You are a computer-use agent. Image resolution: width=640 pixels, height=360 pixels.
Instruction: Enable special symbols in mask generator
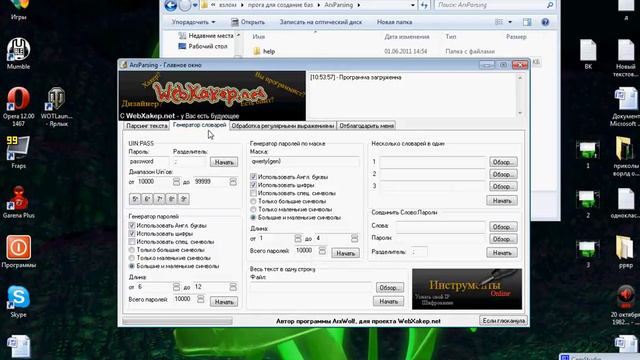[x=253, y=193]
